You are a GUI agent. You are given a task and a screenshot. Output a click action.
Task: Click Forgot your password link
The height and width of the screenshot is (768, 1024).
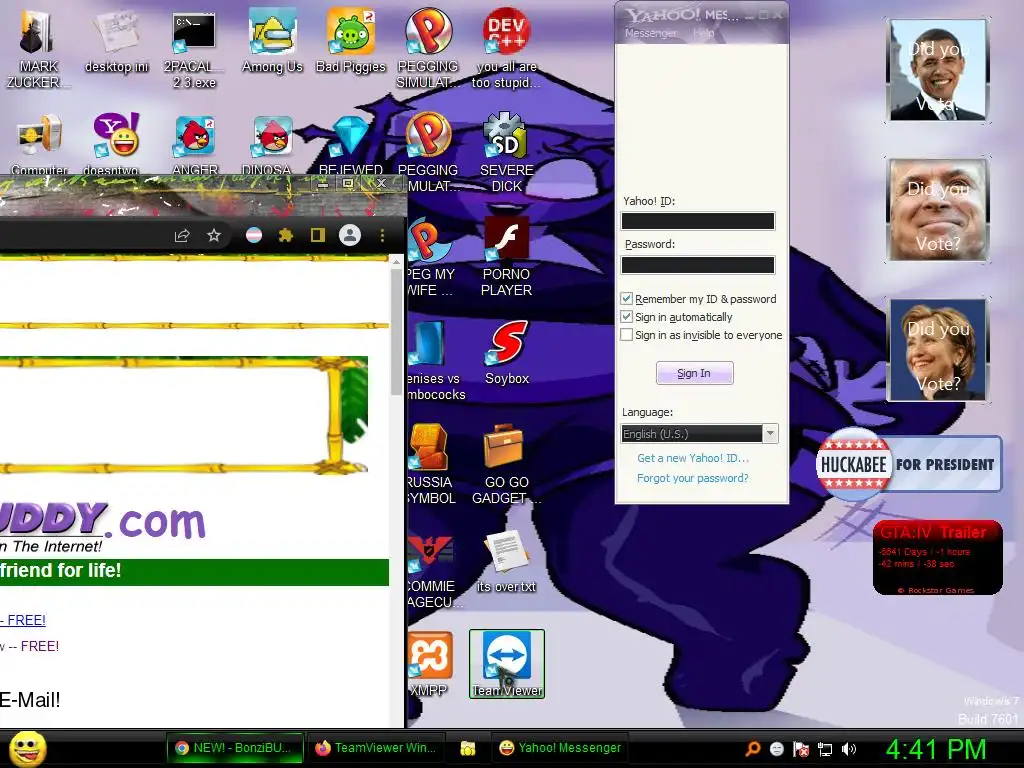tap(693, 478)
